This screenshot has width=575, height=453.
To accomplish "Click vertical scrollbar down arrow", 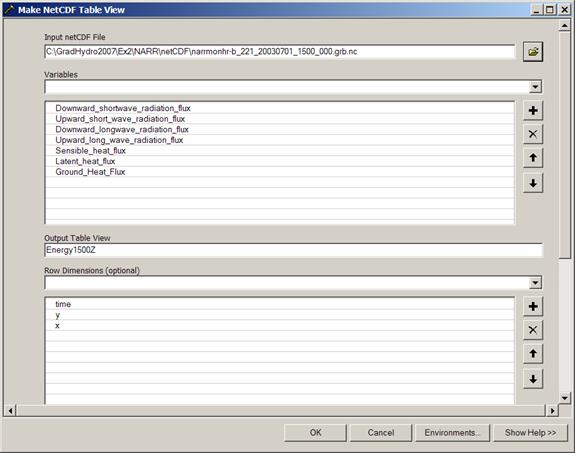I will (564, 398).
